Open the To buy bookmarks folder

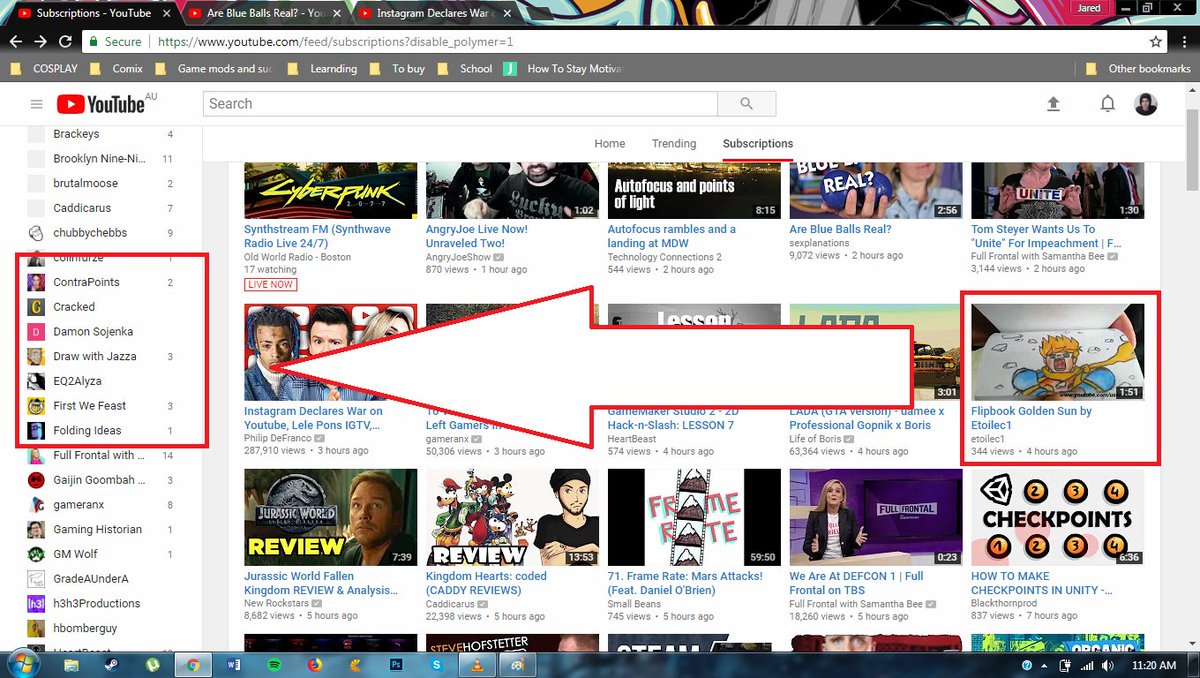(x=397, y=69)
